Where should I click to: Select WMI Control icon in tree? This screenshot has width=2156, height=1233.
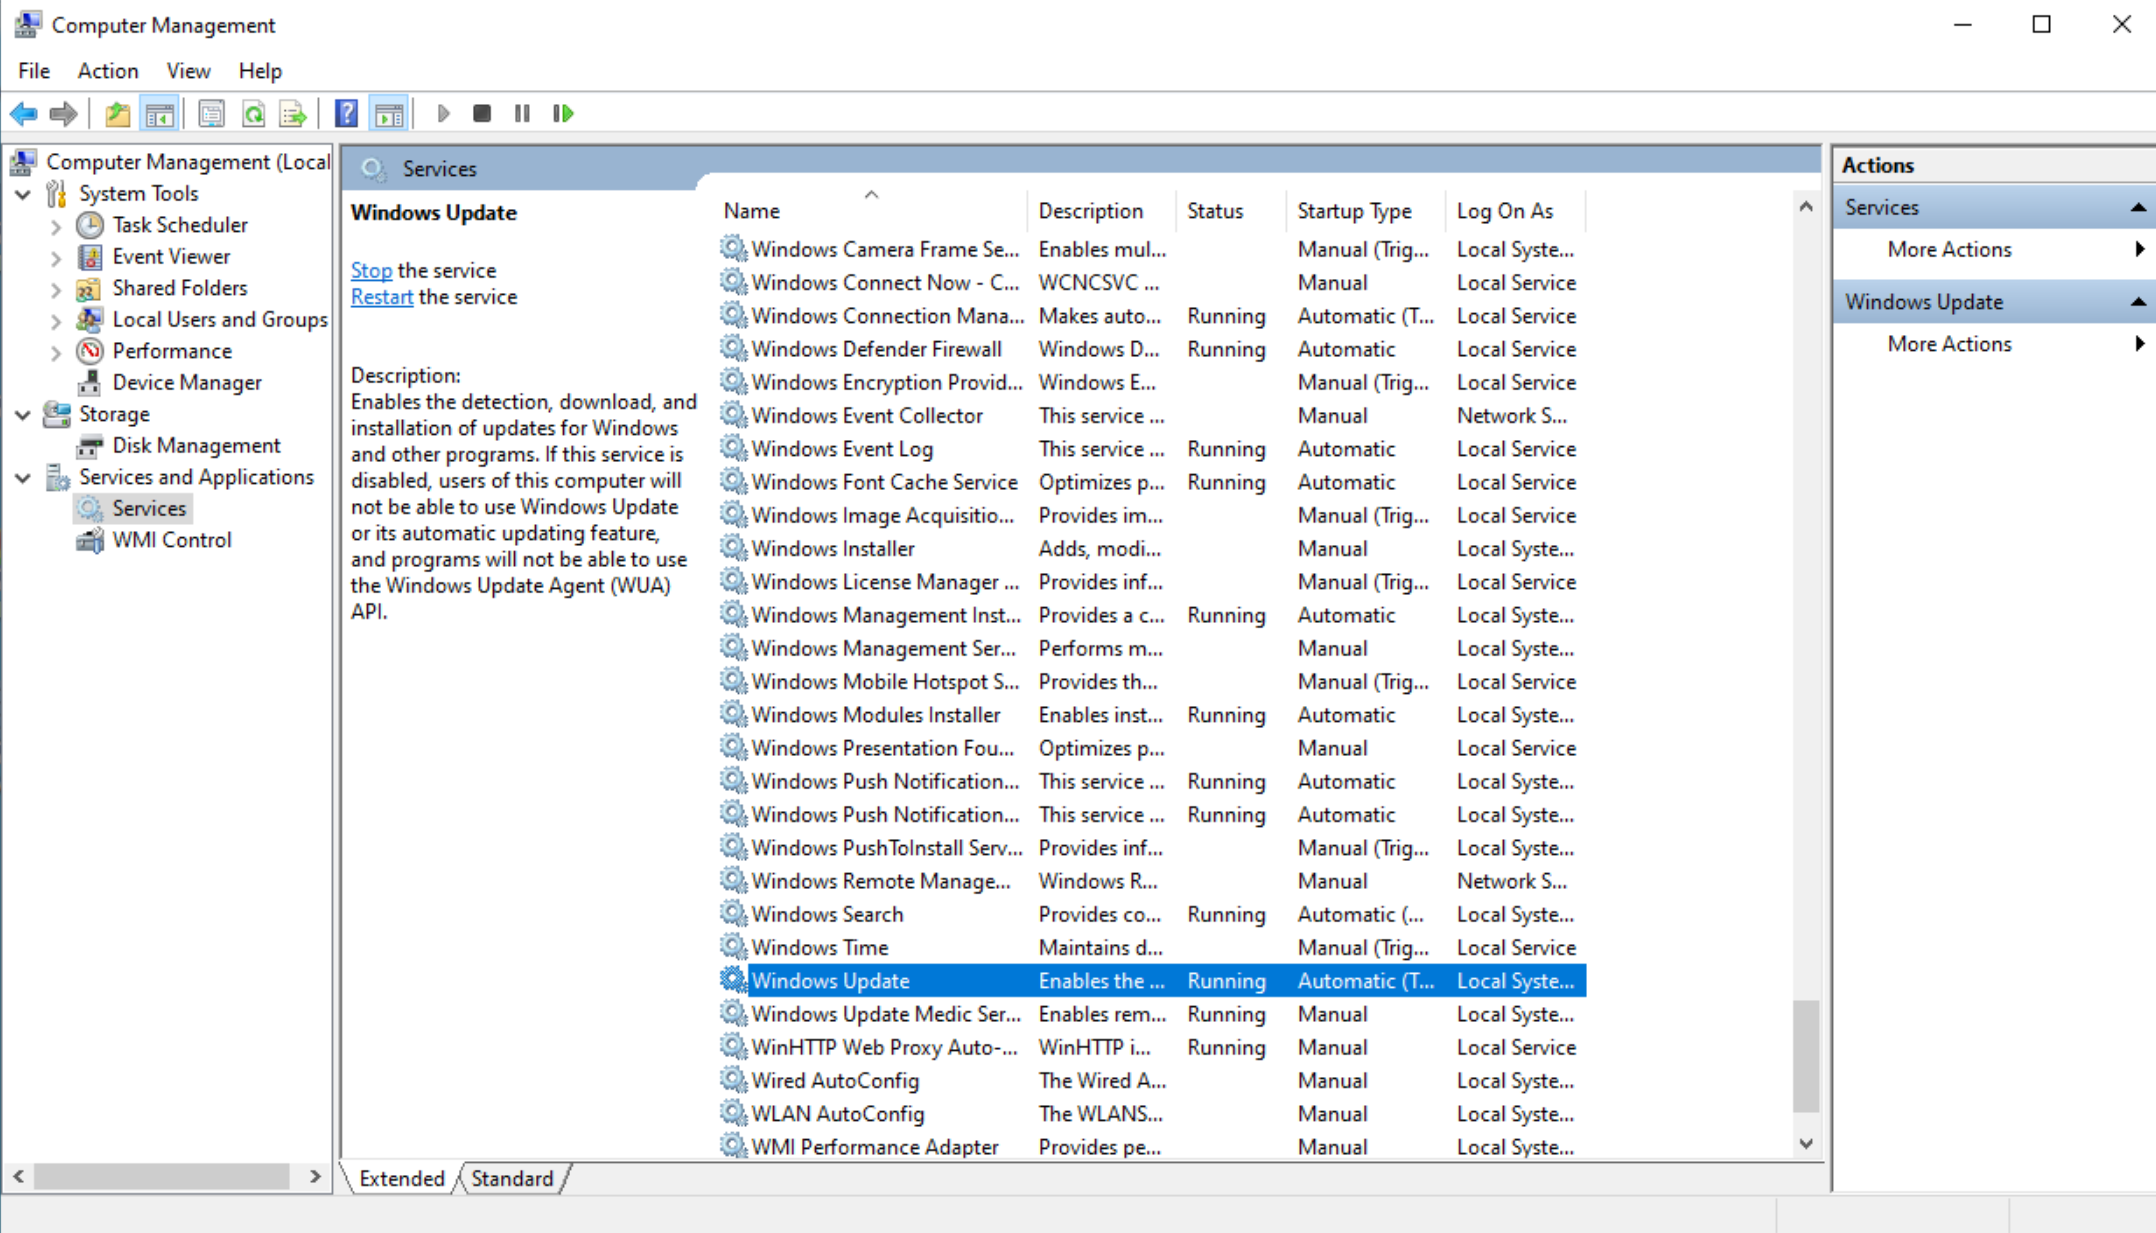pos(90,540)
